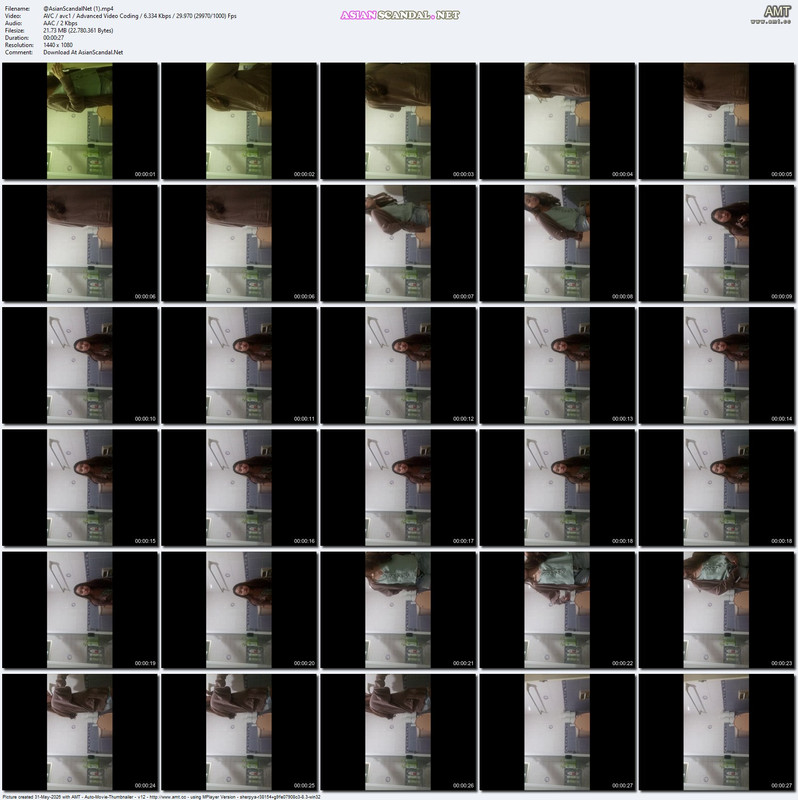Click the frame stamped 00:00:07
Image resolution: width=798 pixels, height=800 pixels.
coord(398,243)
